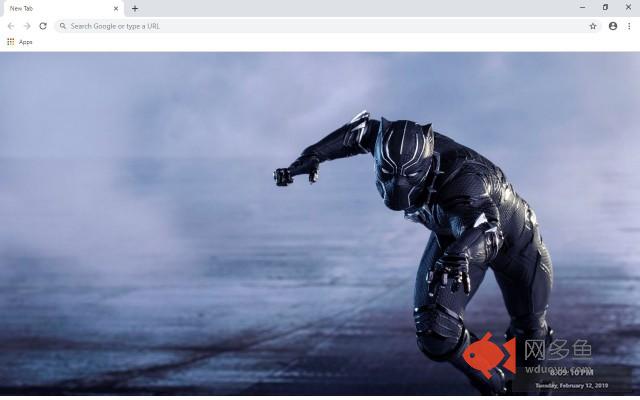Open the Chrome three-dot menu

coord(629,26)
